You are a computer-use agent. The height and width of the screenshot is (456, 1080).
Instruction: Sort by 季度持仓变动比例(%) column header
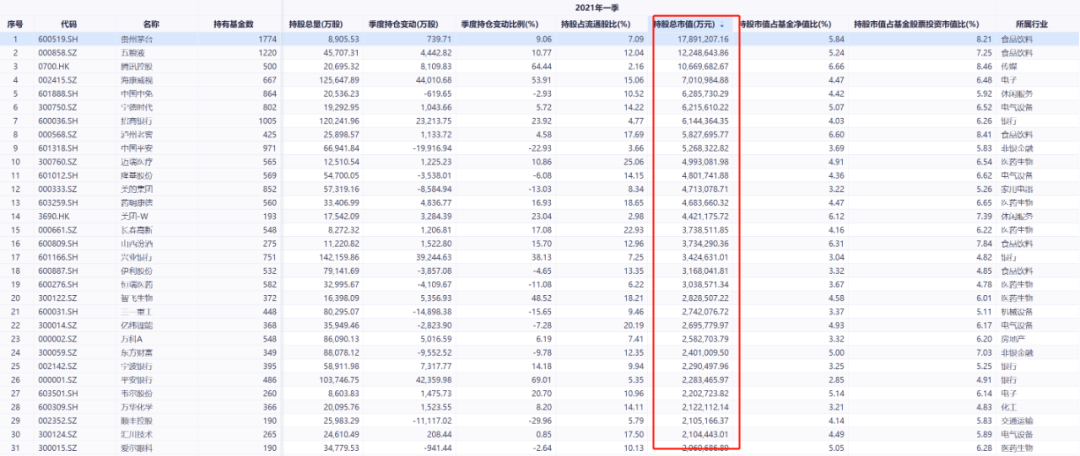point(499,24)
